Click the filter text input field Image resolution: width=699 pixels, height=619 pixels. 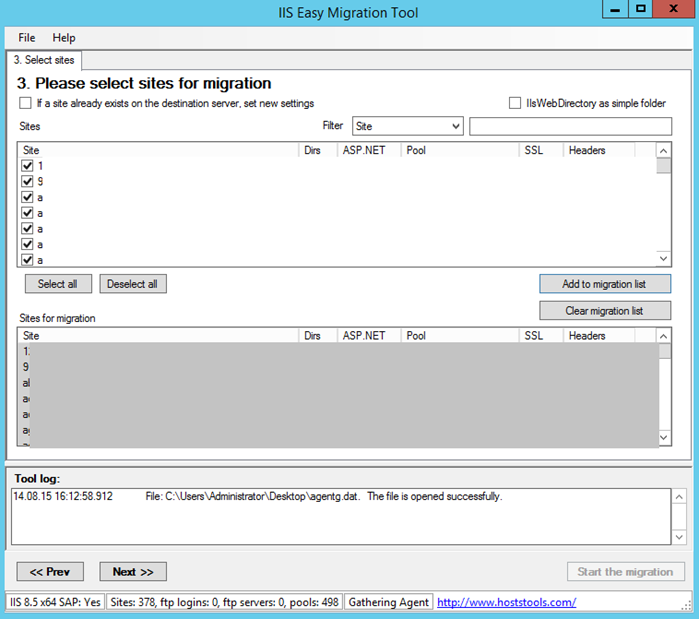[570, 126]
